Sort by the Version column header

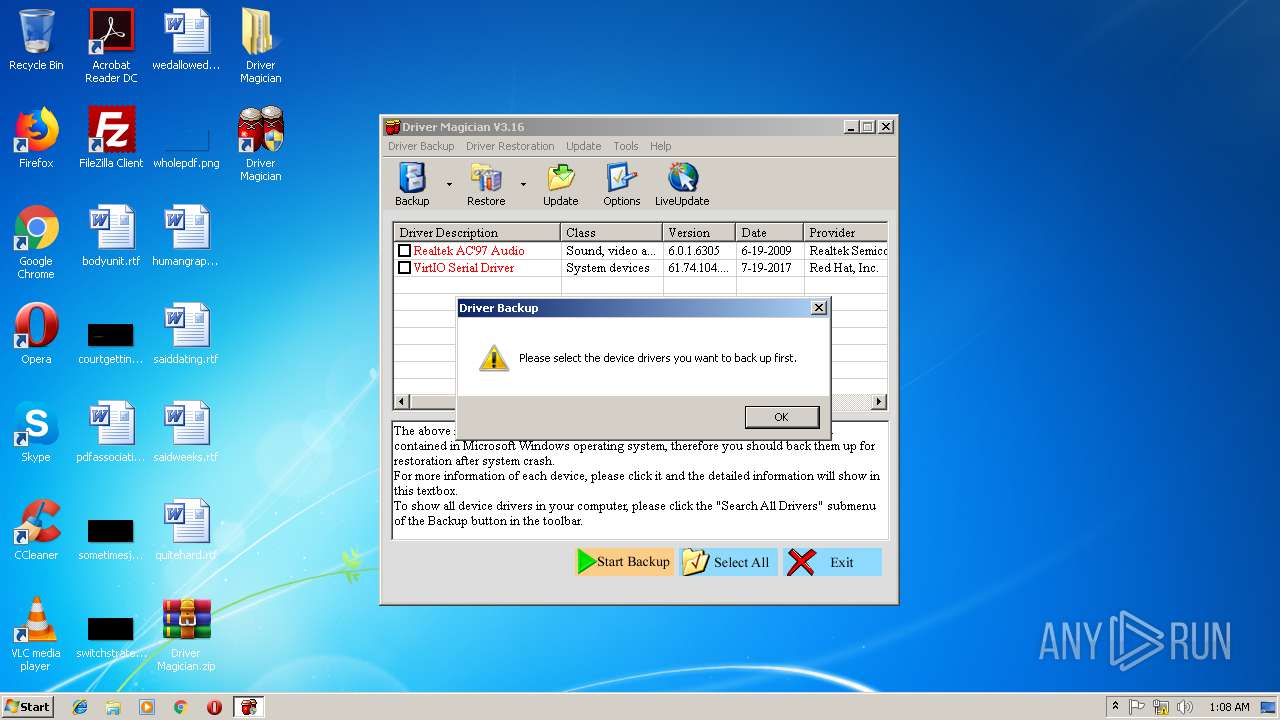(x=699, y=233)
